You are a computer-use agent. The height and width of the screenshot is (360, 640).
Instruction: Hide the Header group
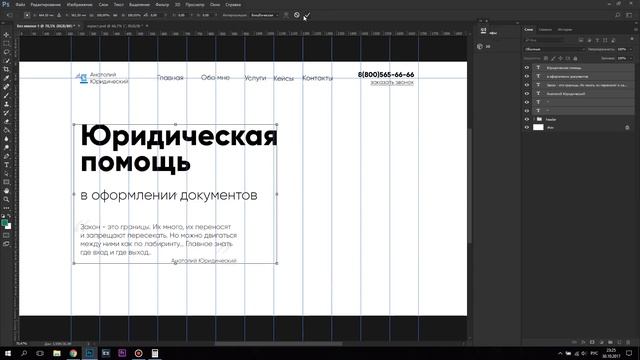pyautogui.click(x=527, y=119)
